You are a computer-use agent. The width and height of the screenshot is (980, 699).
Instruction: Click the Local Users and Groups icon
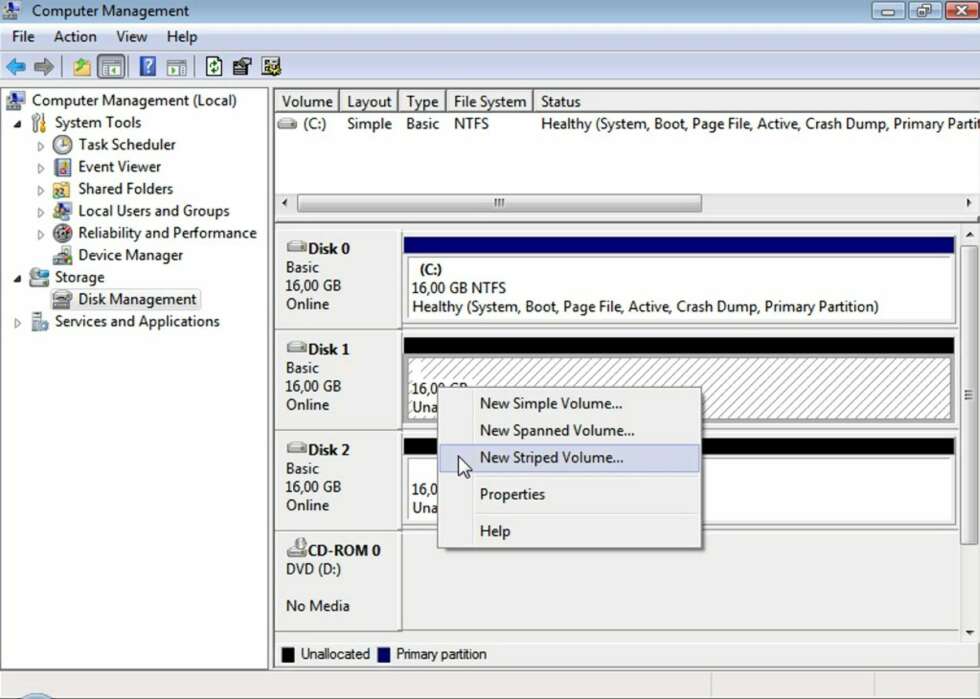click(x=62, y=211)
